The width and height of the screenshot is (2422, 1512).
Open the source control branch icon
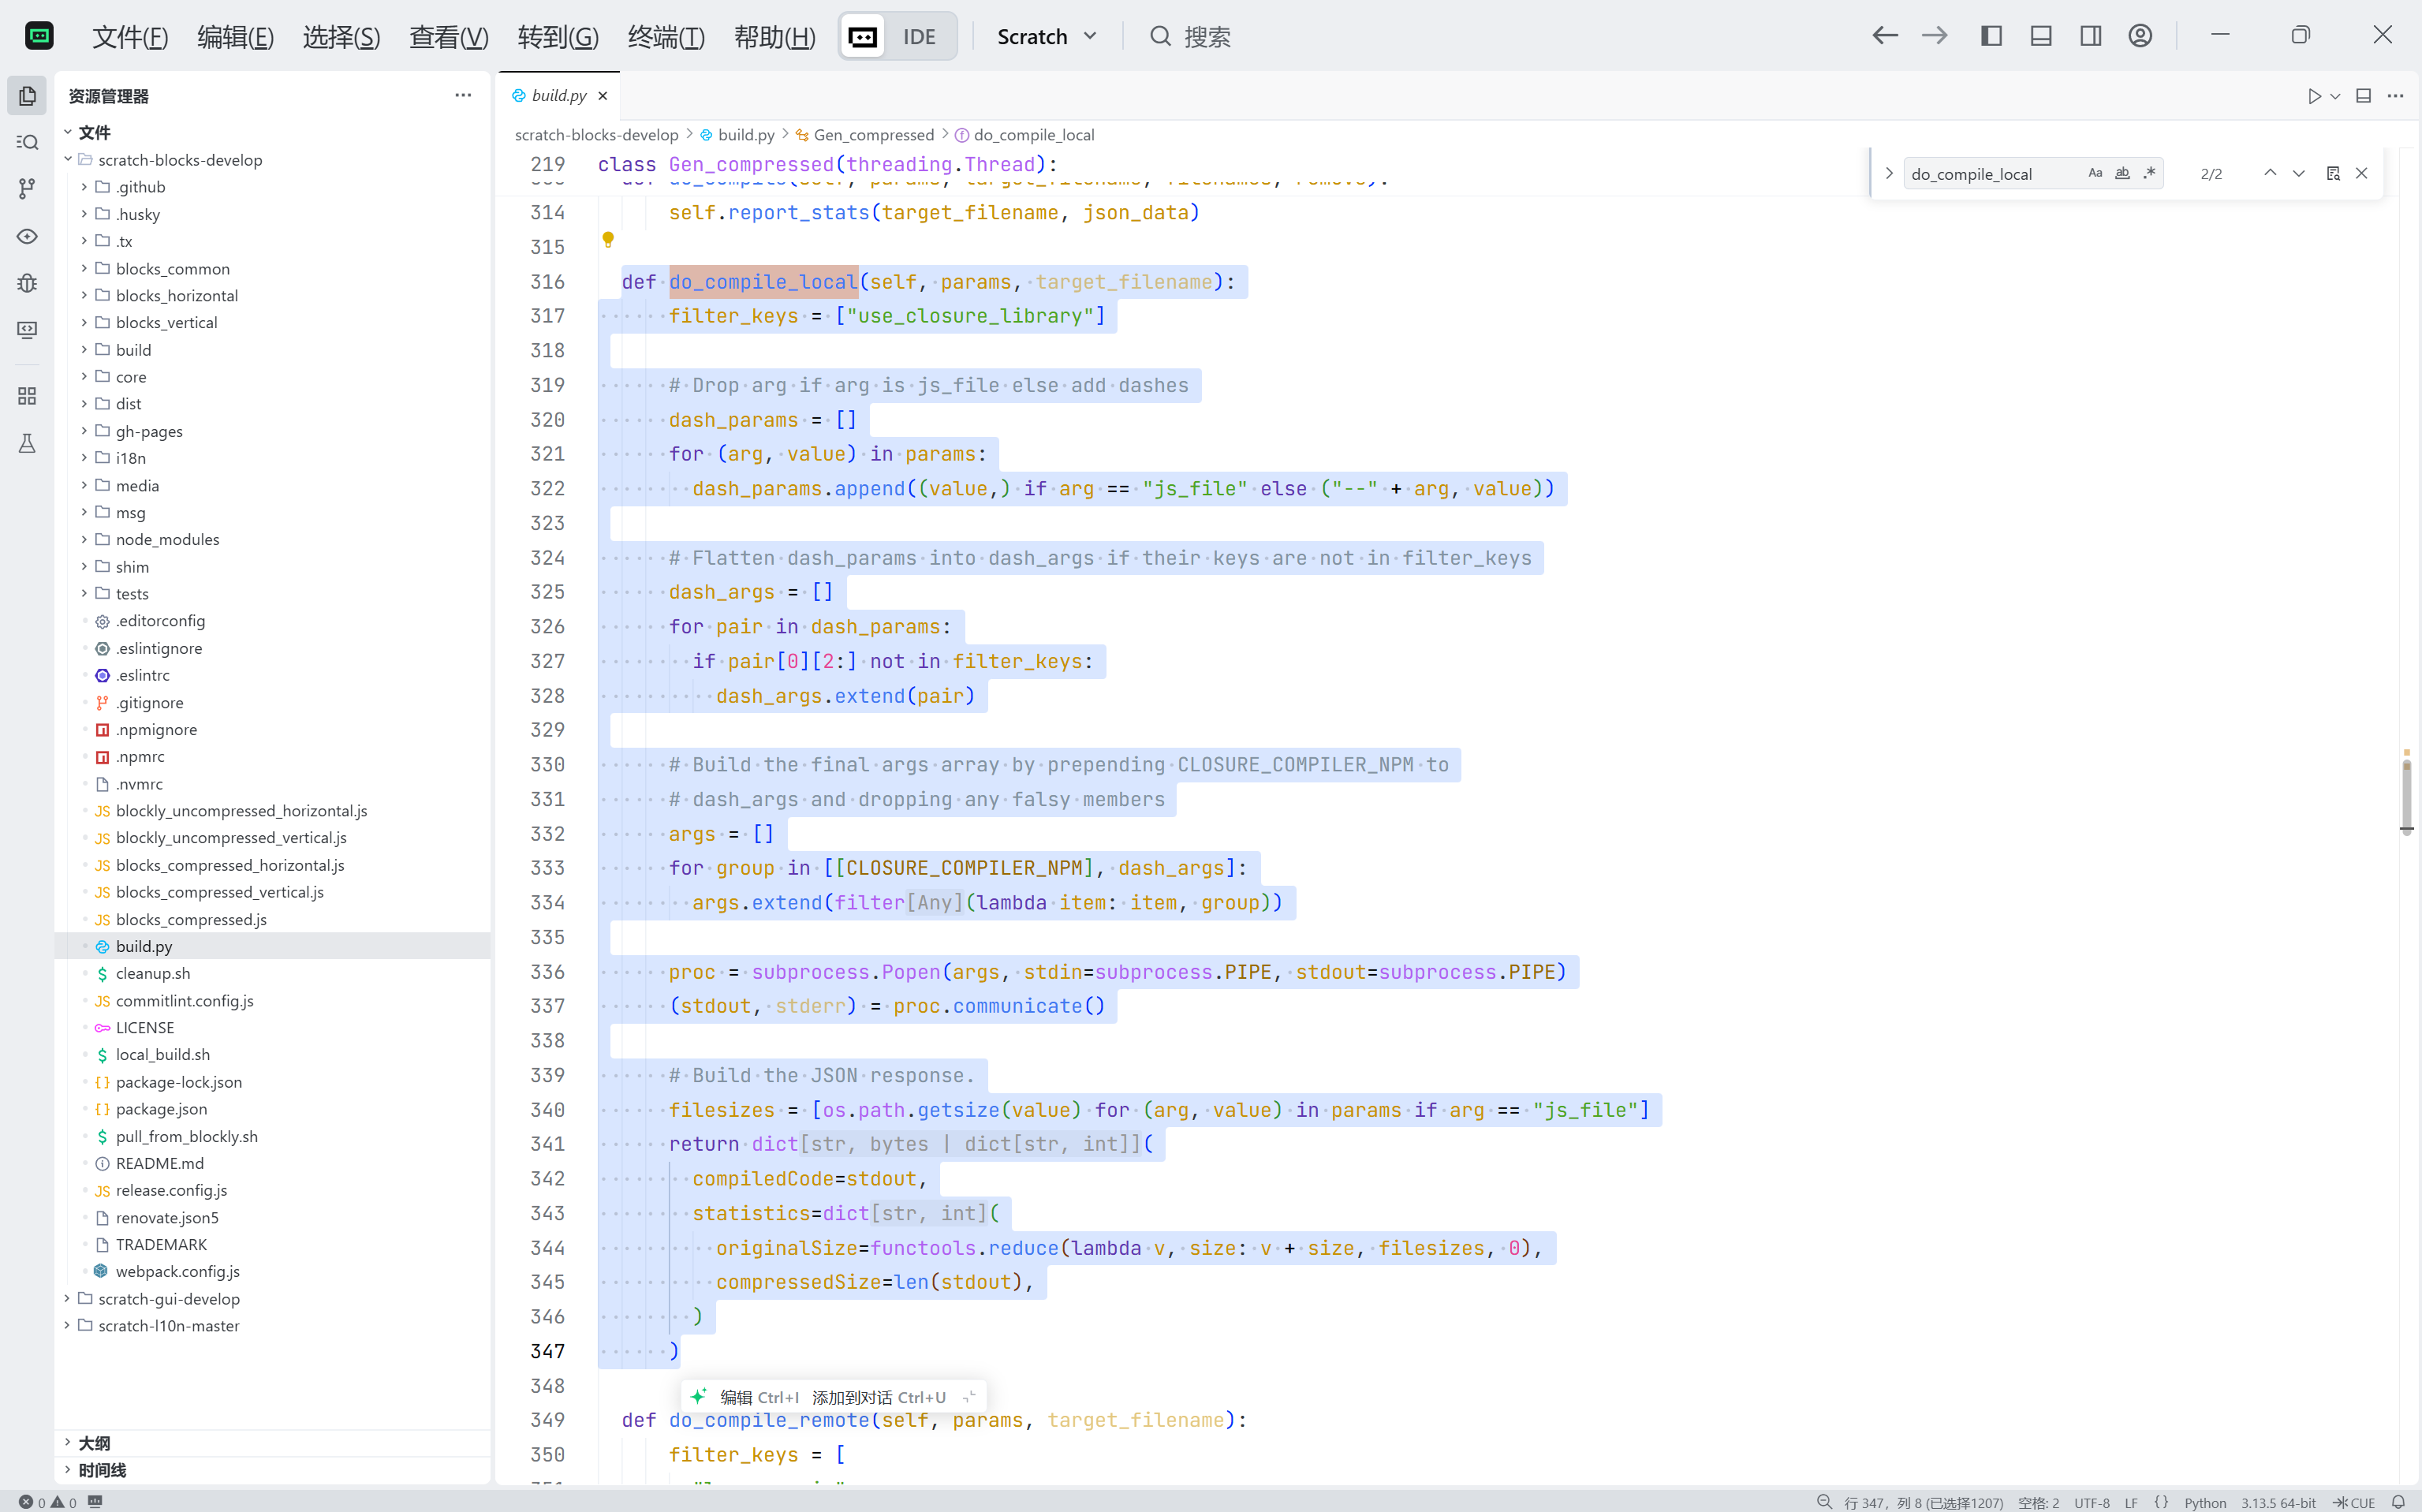click(x=27, y=188)
